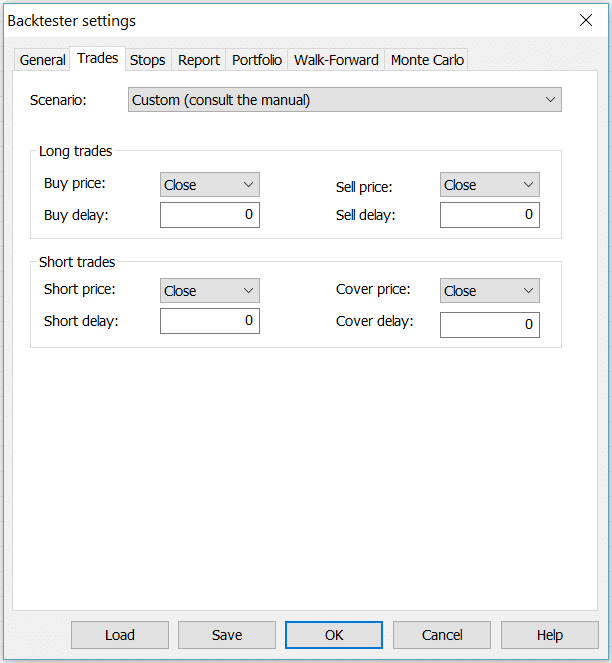Confirm settings with the OK button
This screenshot has height=663, width=612.
point(334,635)
